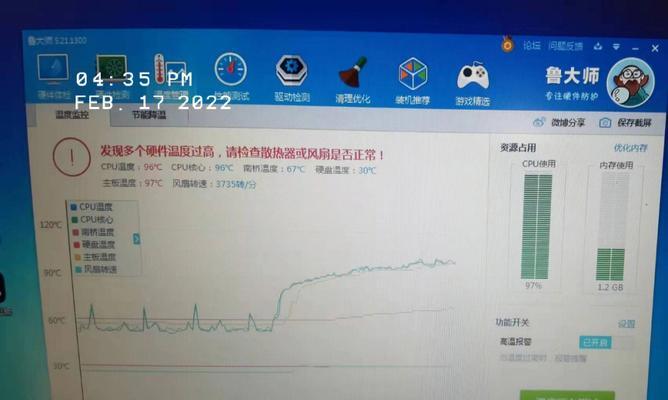668x400 pixels.
Task: Click the overheating warning message in red
Action: [242, 152]
